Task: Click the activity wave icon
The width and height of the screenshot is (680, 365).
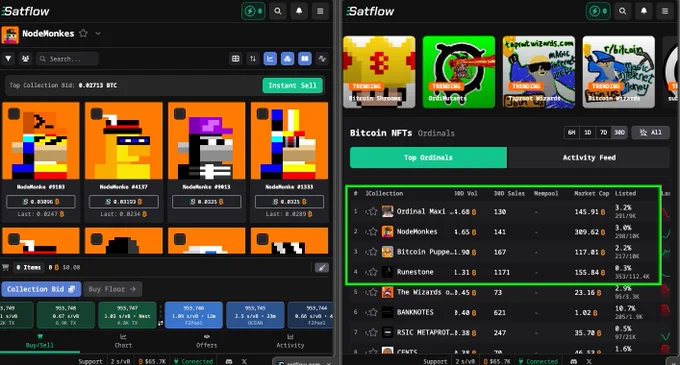Action: point(322,59)
